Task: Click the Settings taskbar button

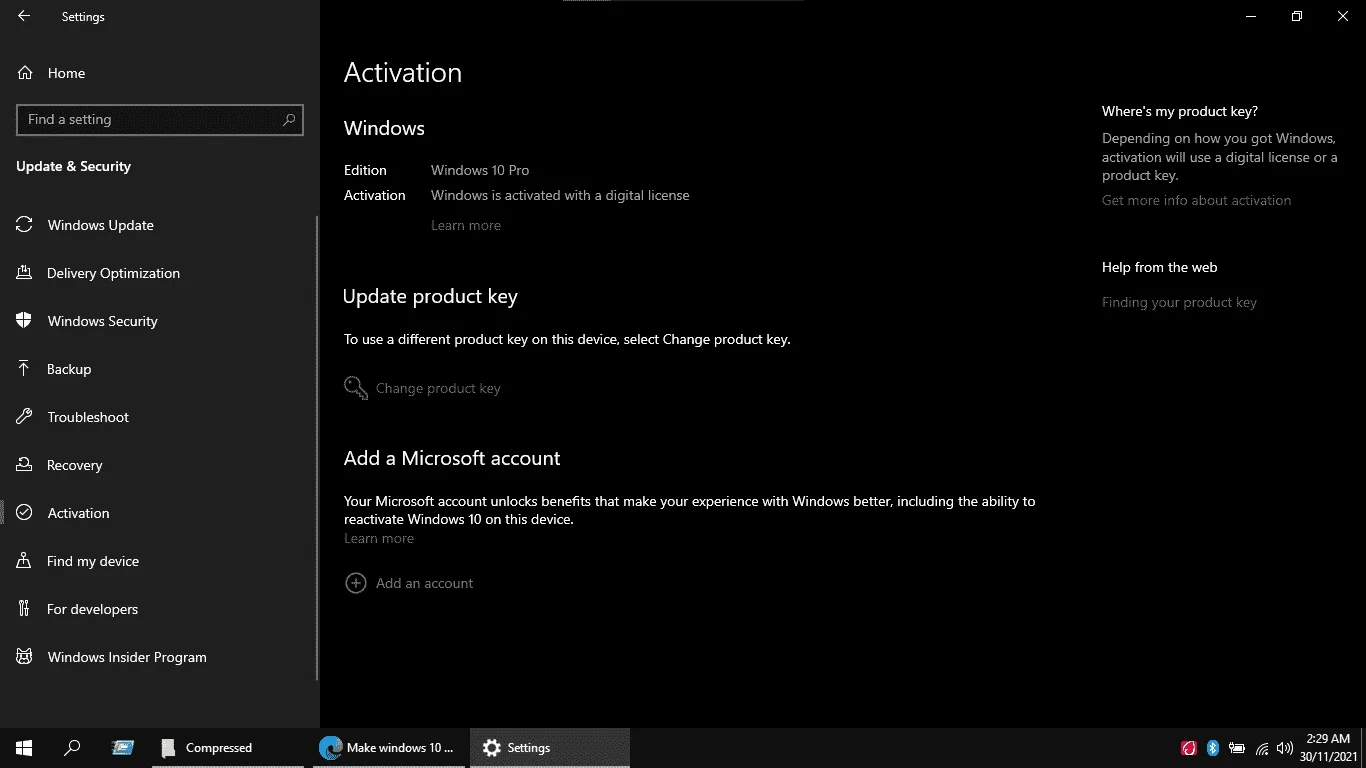Action: click(550, 747)
